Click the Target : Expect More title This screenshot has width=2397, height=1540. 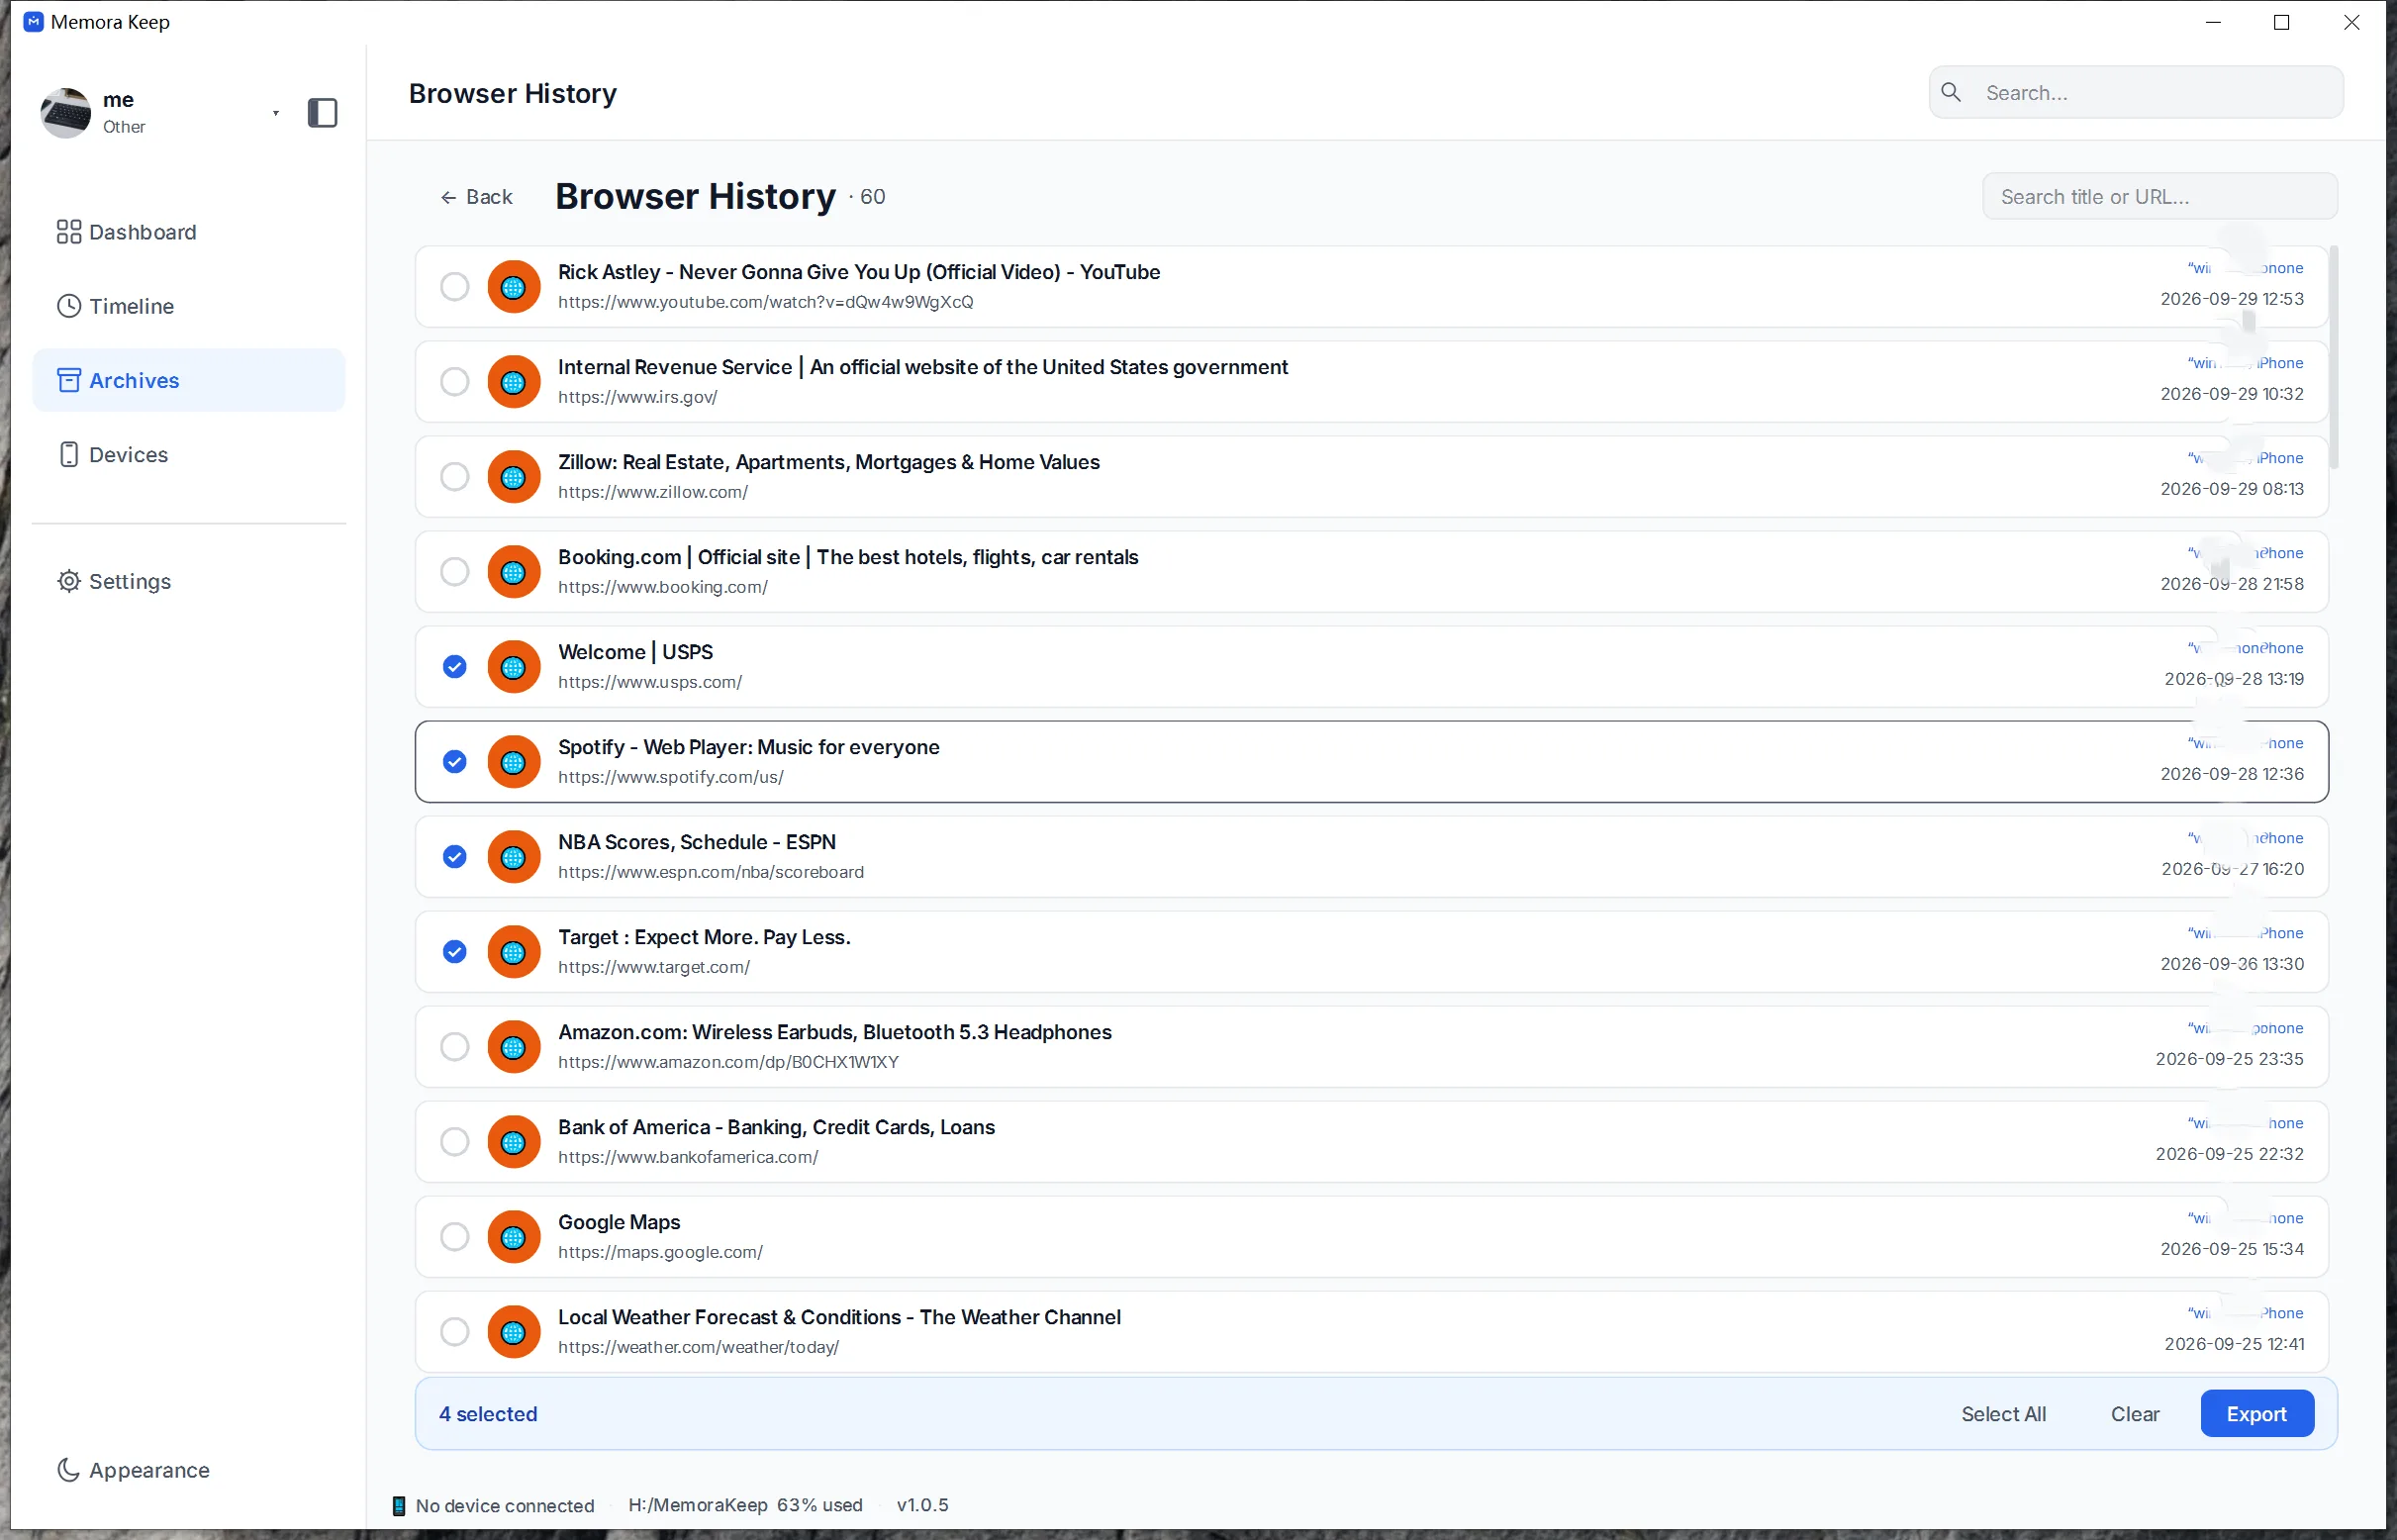(704, 937)
